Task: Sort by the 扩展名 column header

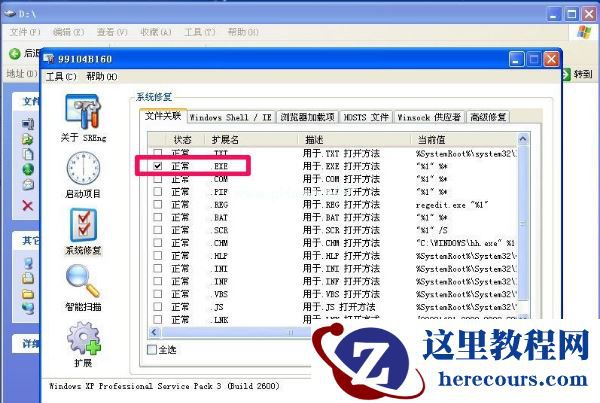Action: (x=251, y=140)
